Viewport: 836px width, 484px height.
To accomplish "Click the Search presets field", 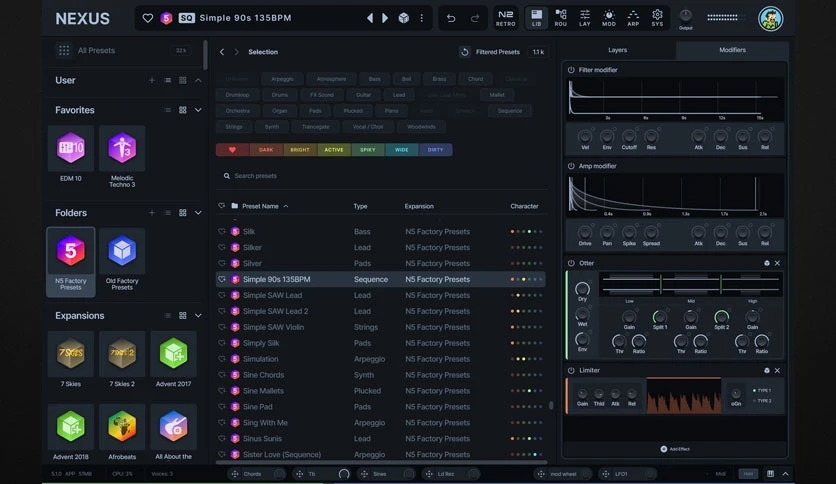I will [381, 176].
